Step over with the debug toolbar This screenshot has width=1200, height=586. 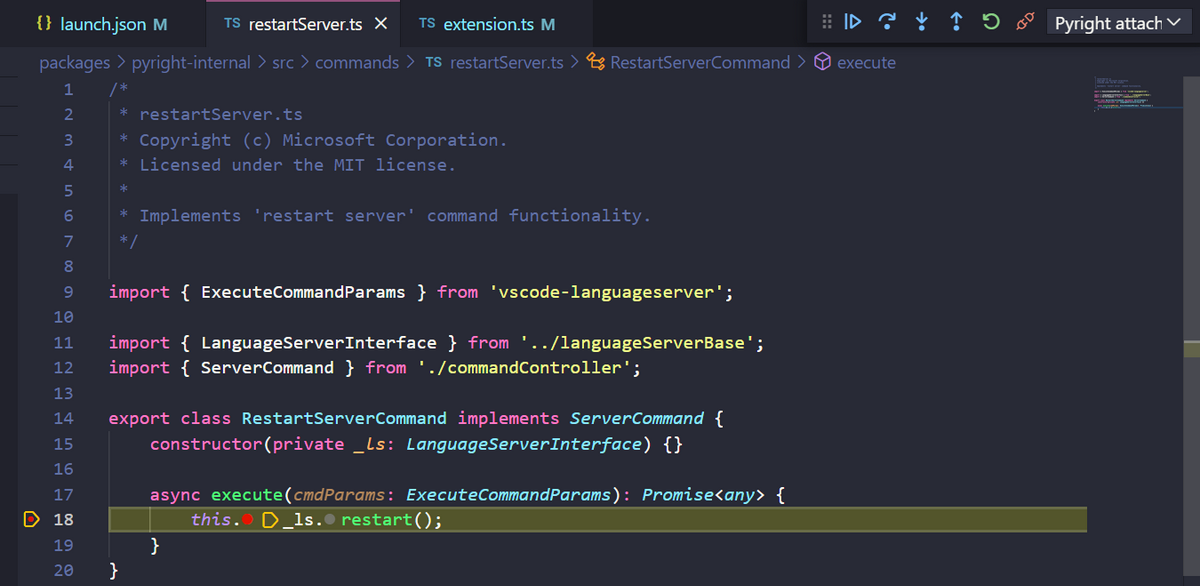point(887,22)
